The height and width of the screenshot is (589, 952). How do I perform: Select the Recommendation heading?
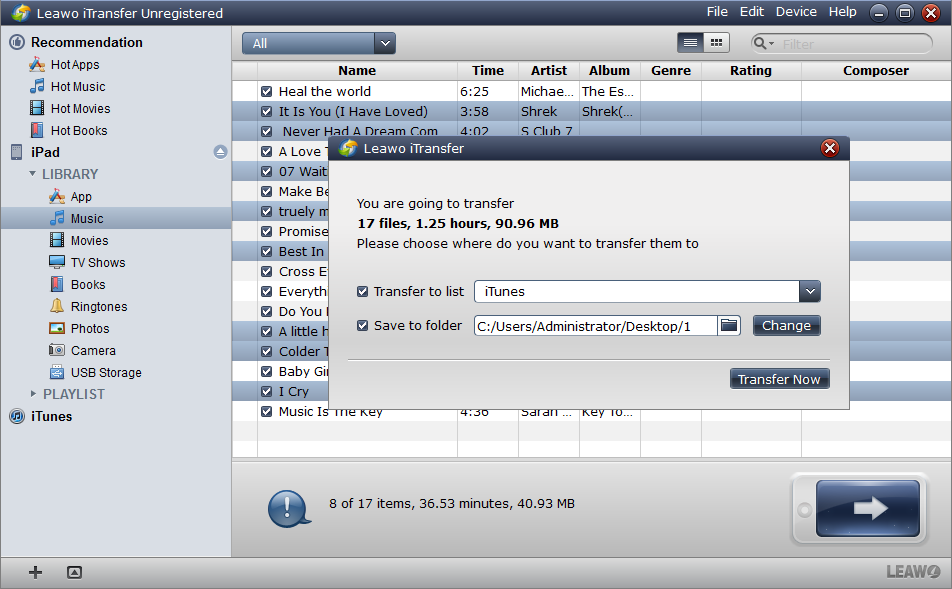point(86,43)
